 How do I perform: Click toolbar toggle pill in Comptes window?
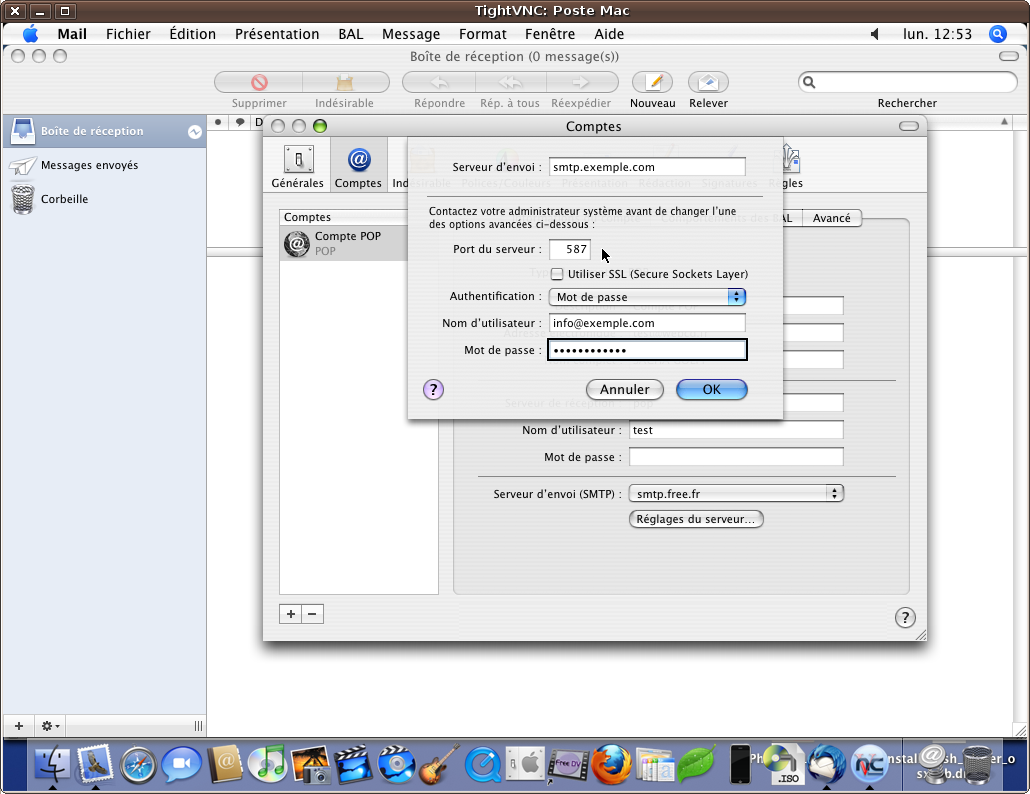(x=908, y=126)
